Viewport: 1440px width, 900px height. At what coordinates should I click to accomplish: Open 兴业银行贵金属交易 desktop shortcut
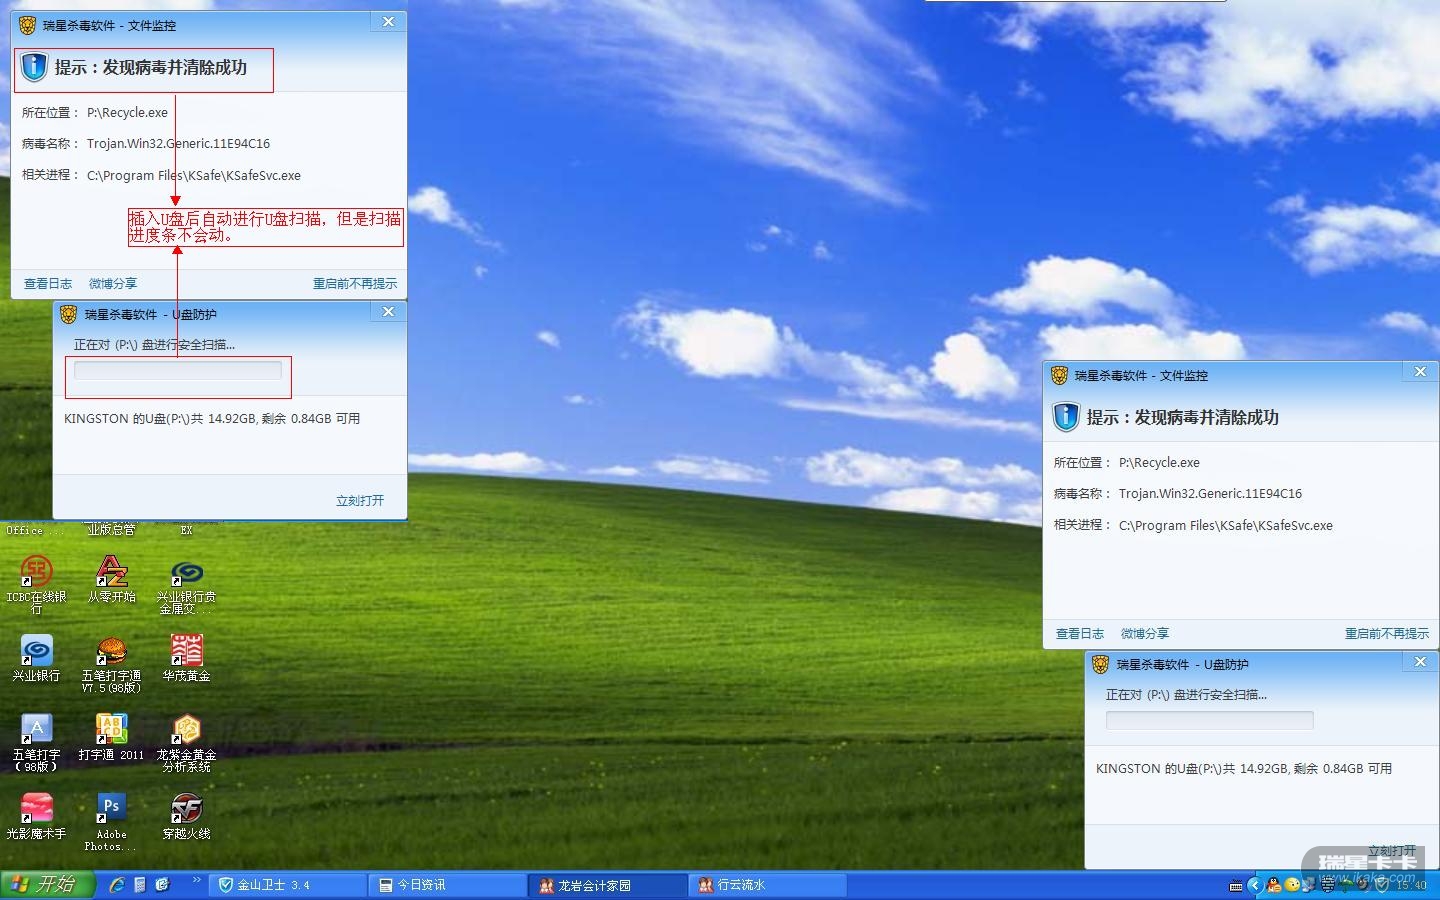[x=186, y=586]
